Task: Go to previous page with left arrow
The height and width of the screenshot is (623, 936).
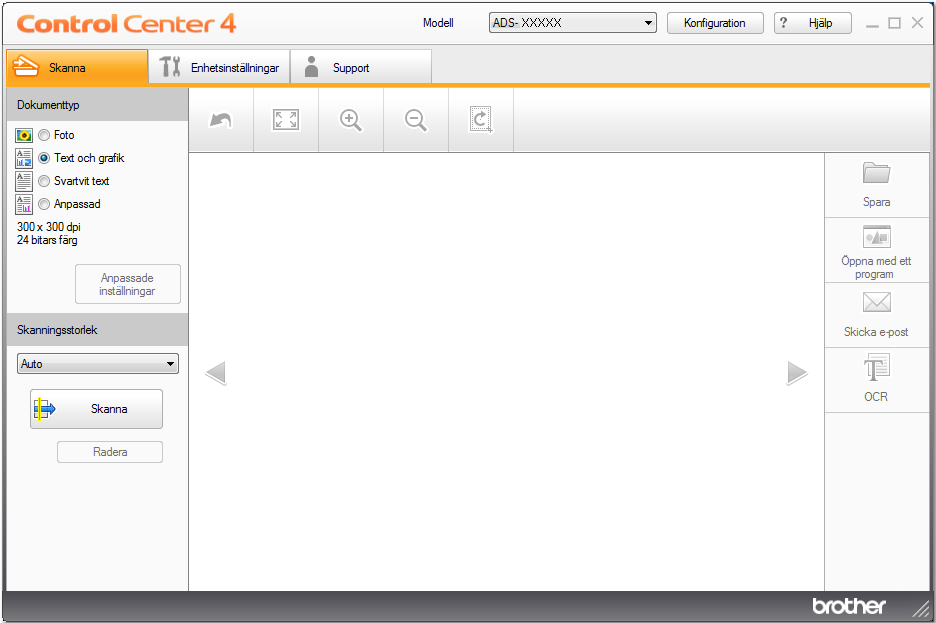Action: tap(215, 373)
